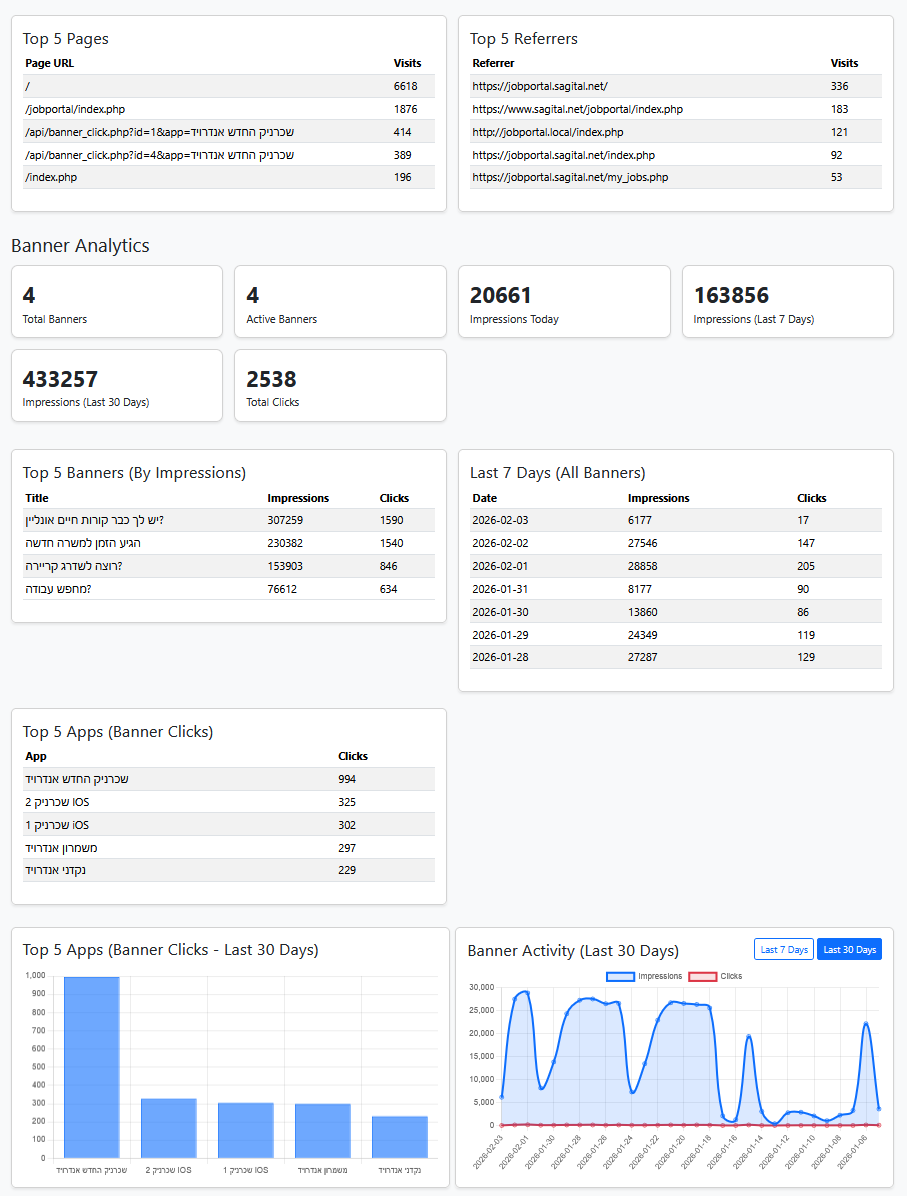907x1196 pixels.
Task: Click Total Clicks card showing 2538
Action: pos(340,385)
